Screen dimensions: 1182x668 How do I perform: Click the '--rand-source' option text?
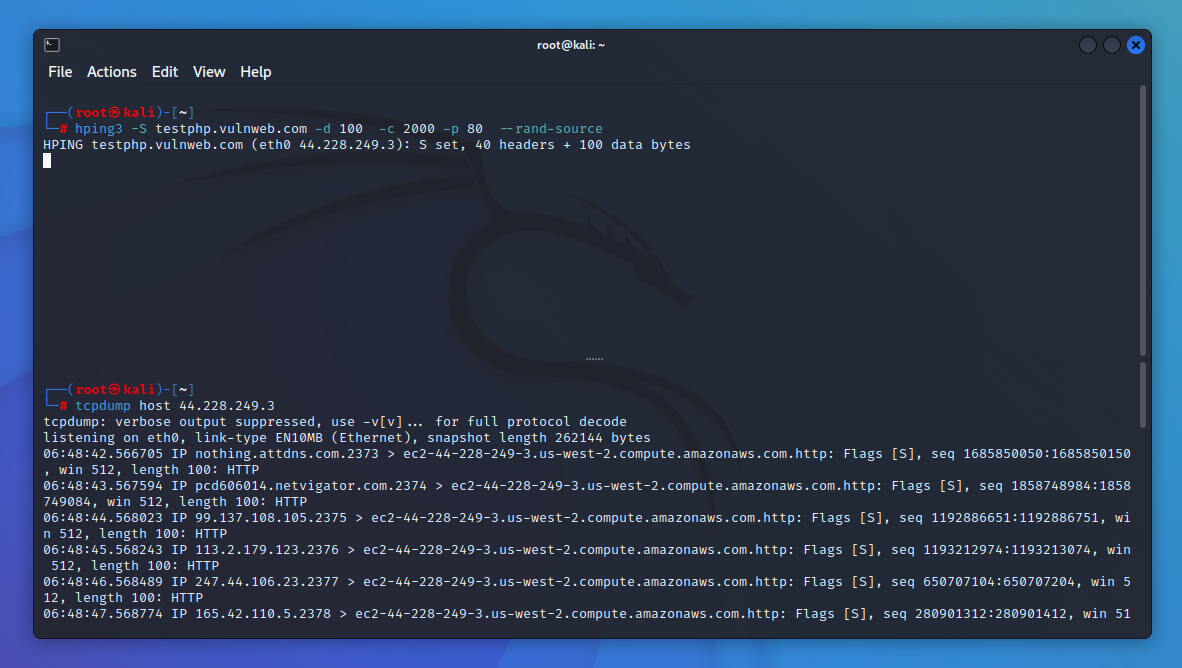click(551, 128)
